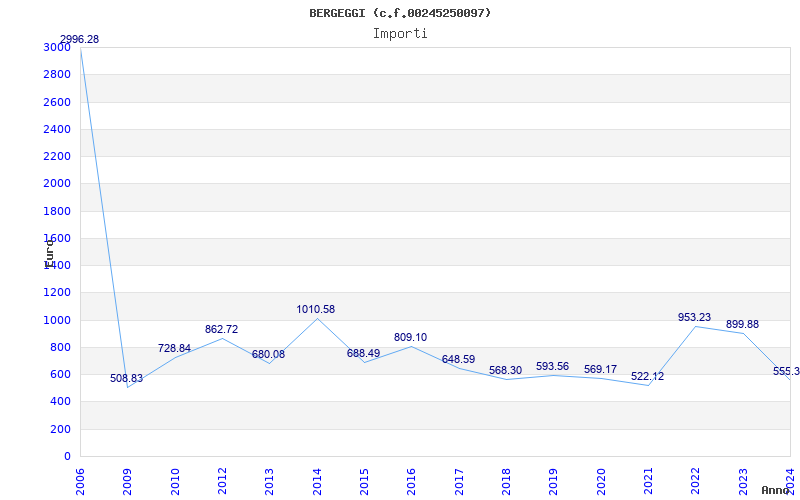Select the 508.83 data label
The image size is (800, 500).
point(127,379)
